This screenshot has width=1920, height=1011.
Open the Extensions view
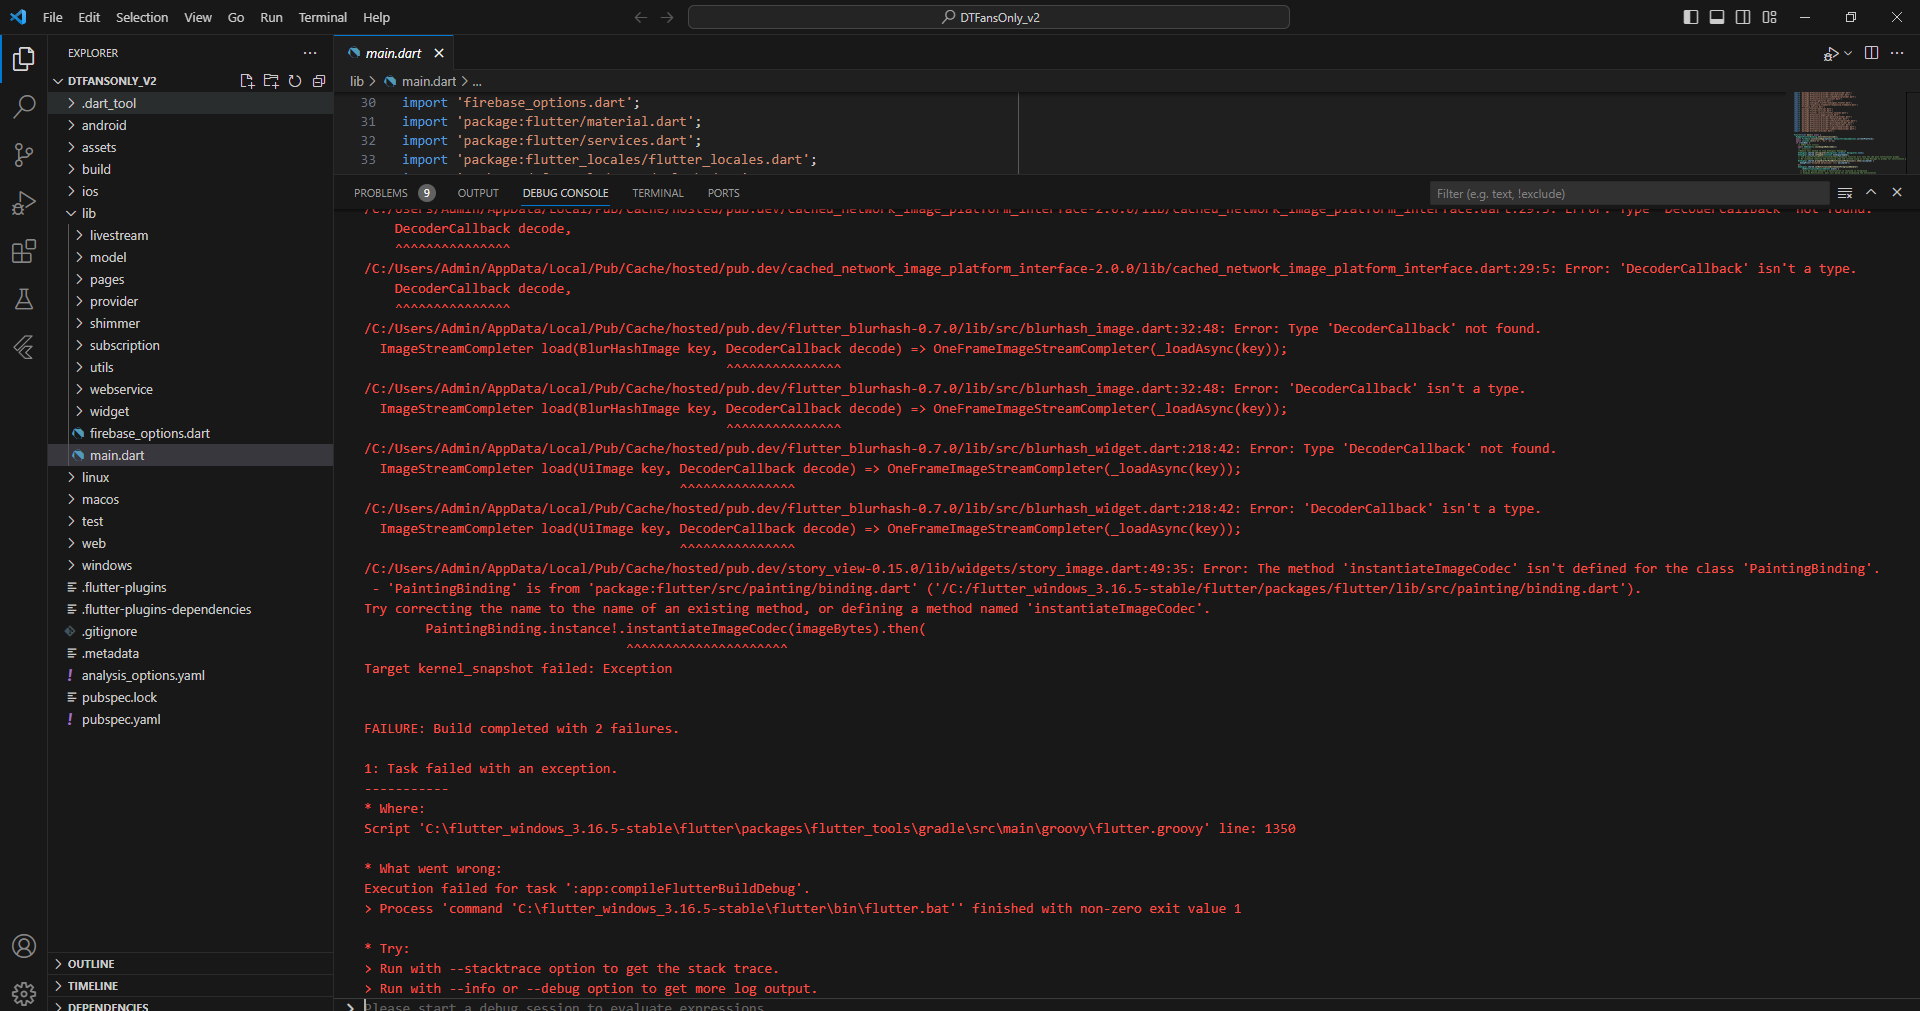24,251
